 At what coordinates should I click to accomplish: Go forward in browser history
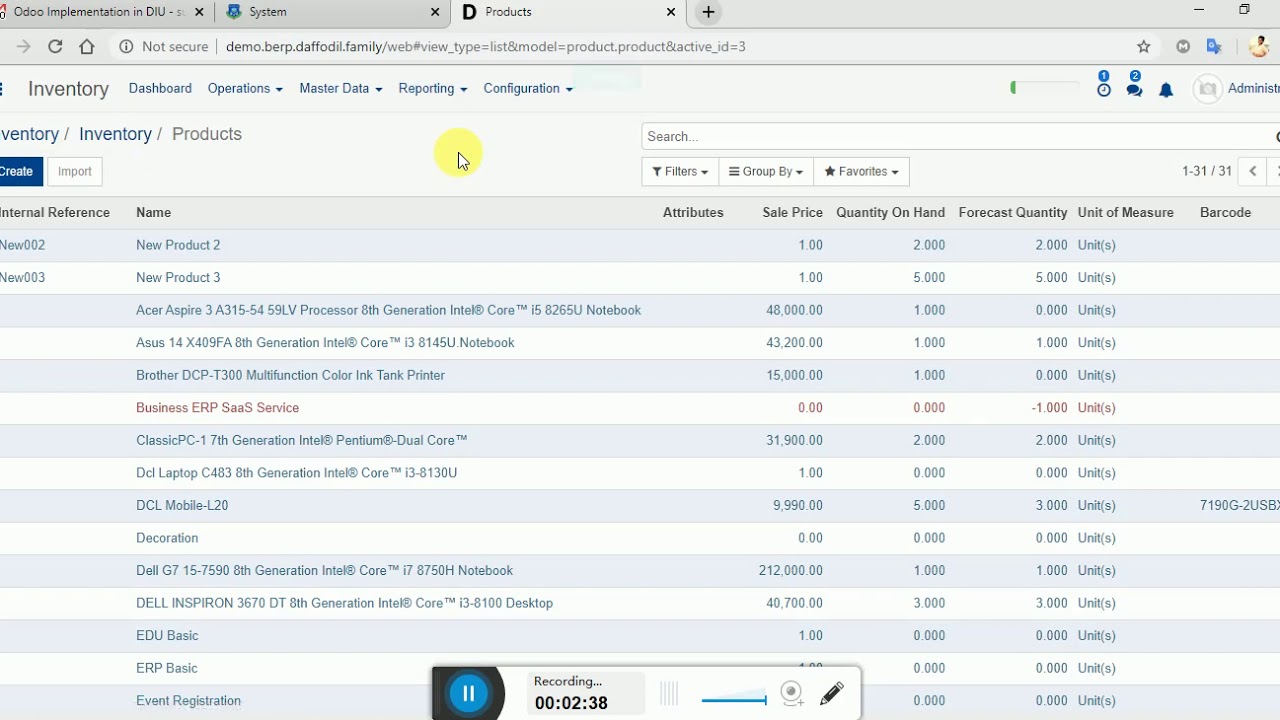[24, 47]
